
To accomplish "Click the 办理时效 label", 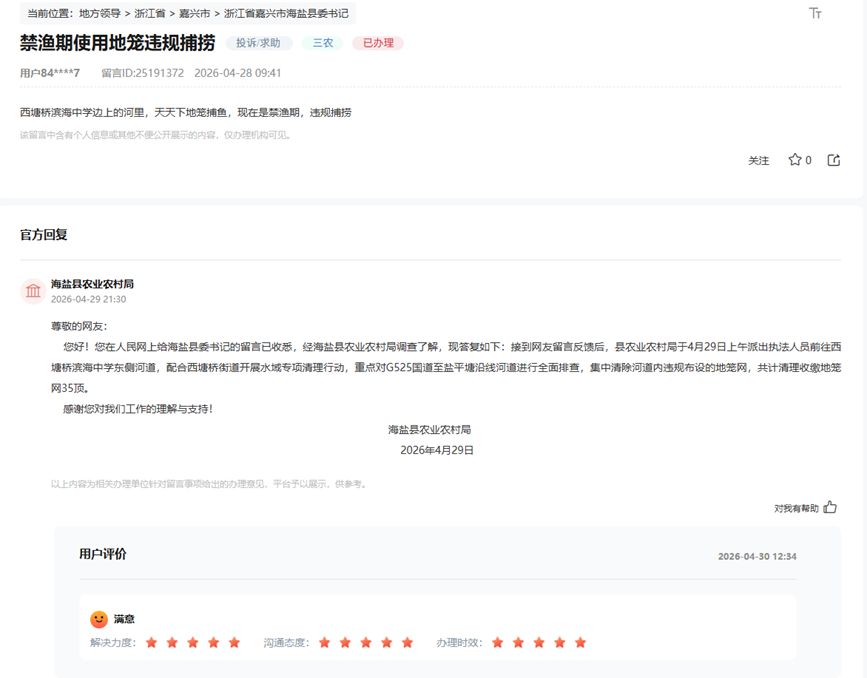I will (459, 643).
